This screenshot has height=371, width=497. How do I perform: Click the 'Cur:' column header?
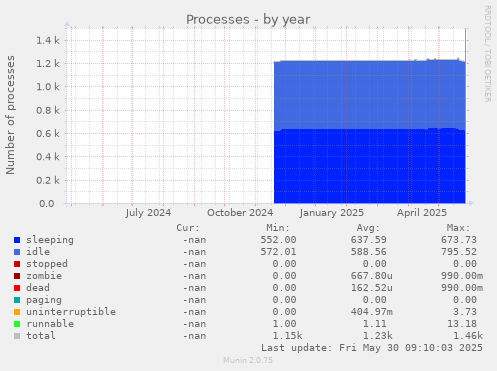pyautogui.click(x=188, y=228)
